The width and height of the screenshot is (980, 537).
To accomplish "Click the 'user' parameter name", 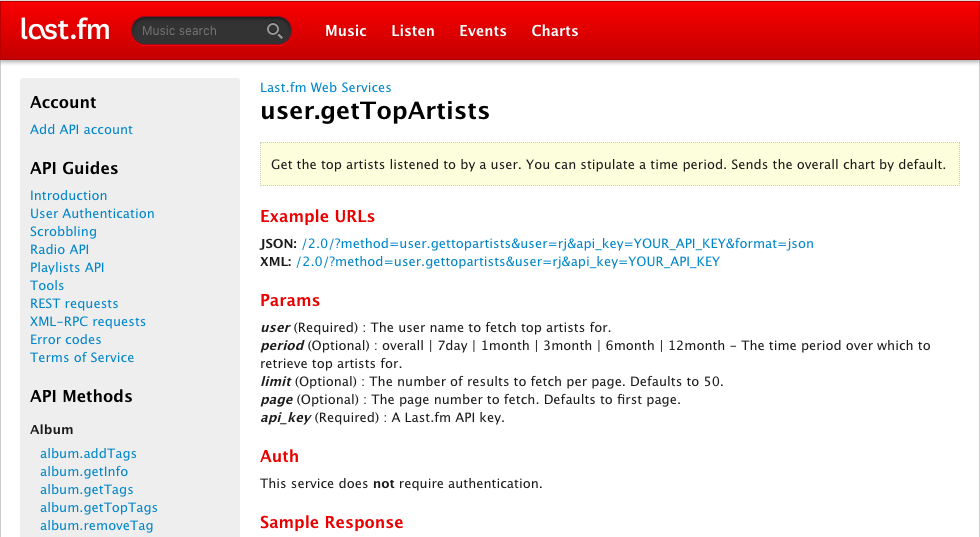I will (275, 328).
